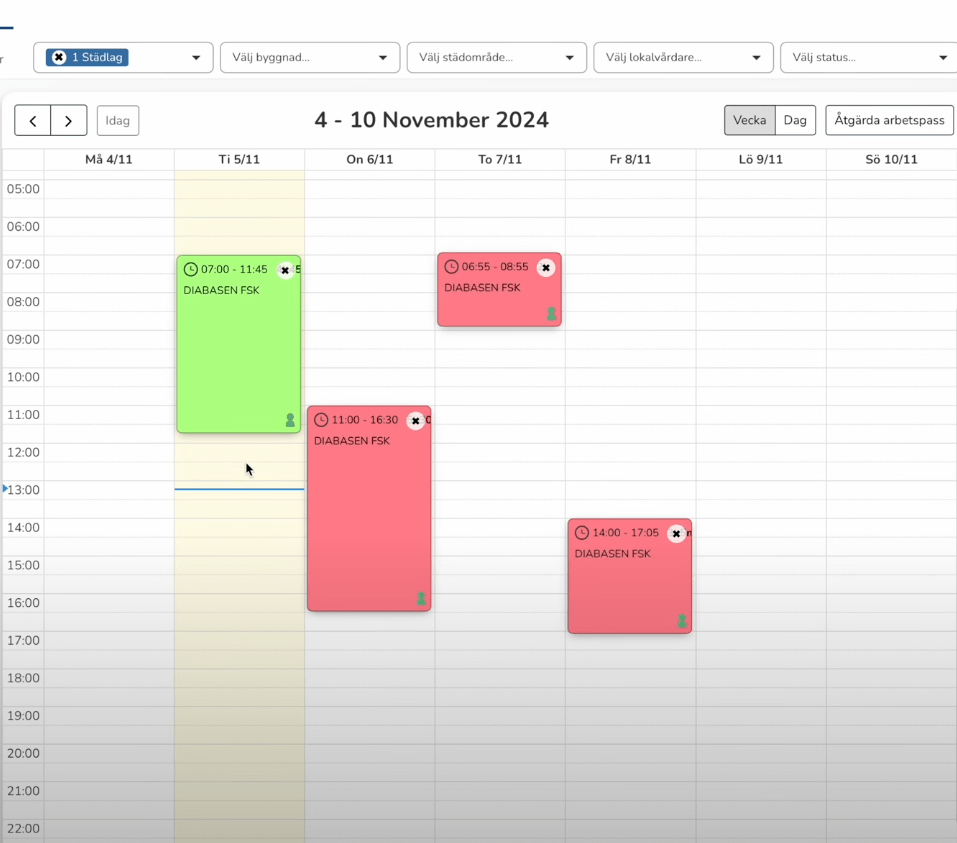Open the Välj städområde dropdown
Image resolution: width=957 pixels, height=843 pixels.
496,58
